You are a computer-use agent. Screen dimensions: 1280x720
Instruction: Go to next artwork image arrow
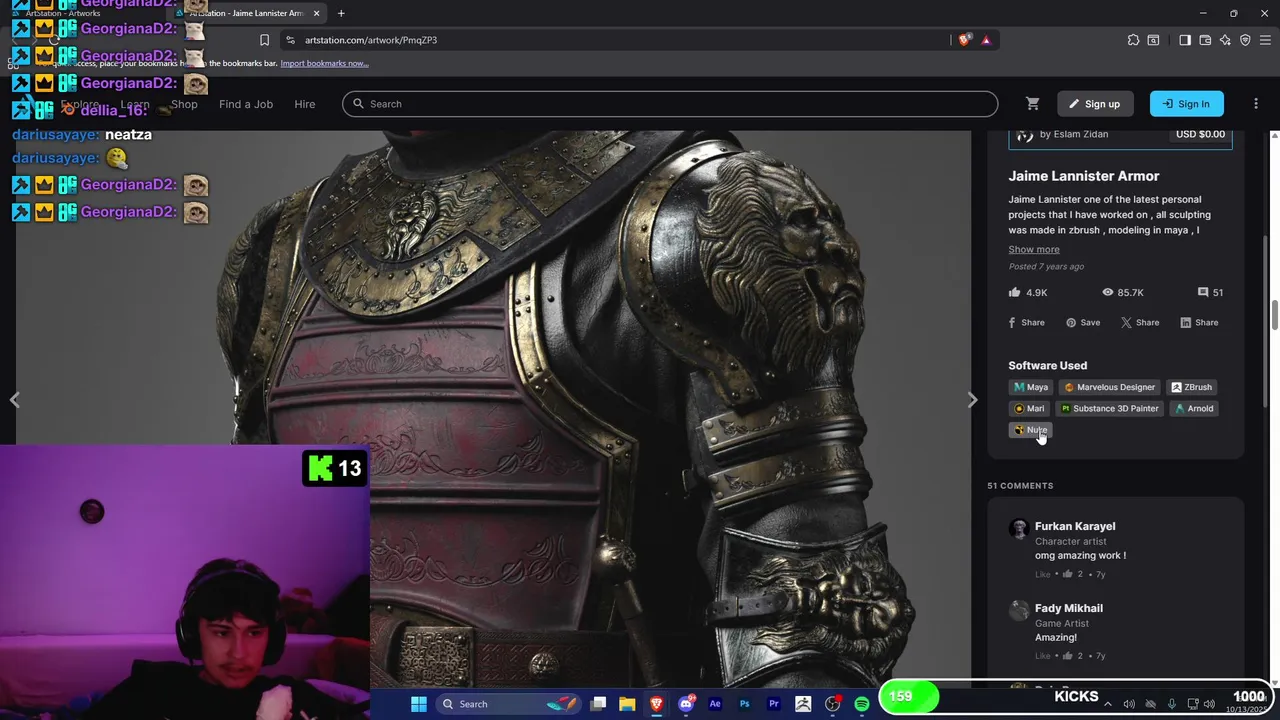pos(972,400)
